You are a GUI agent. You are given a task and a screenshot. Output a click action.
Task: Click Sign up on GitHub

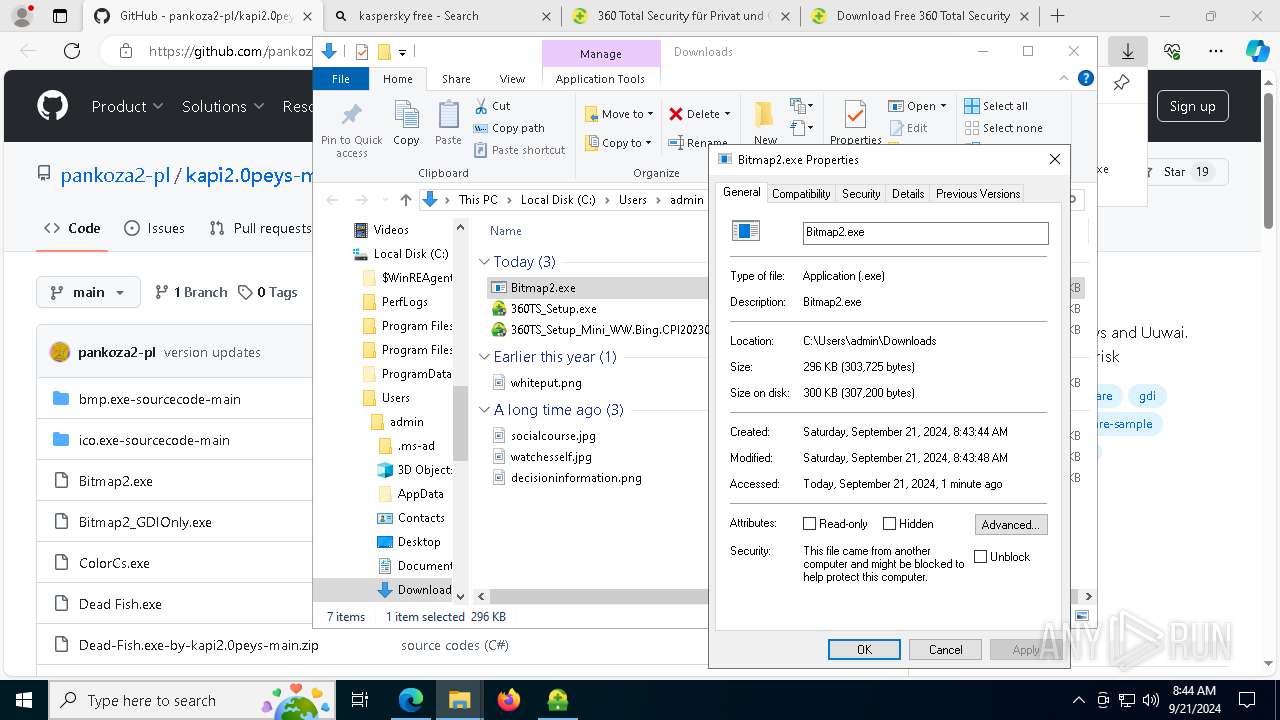[x=1192, y=106]
